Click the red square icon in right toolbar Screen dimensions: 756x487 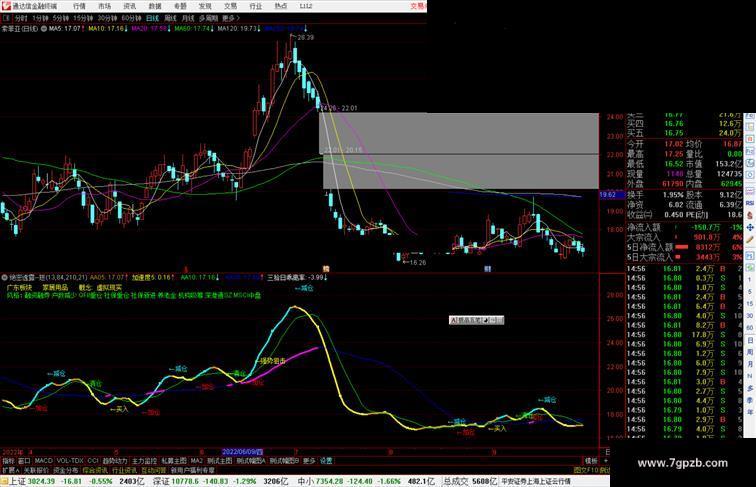point(750,139)
